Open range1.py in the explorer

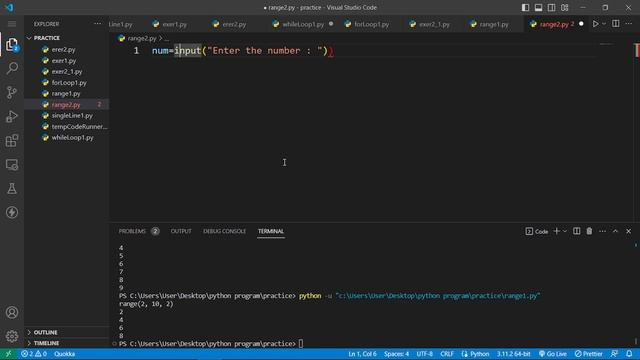pos(66,93)
